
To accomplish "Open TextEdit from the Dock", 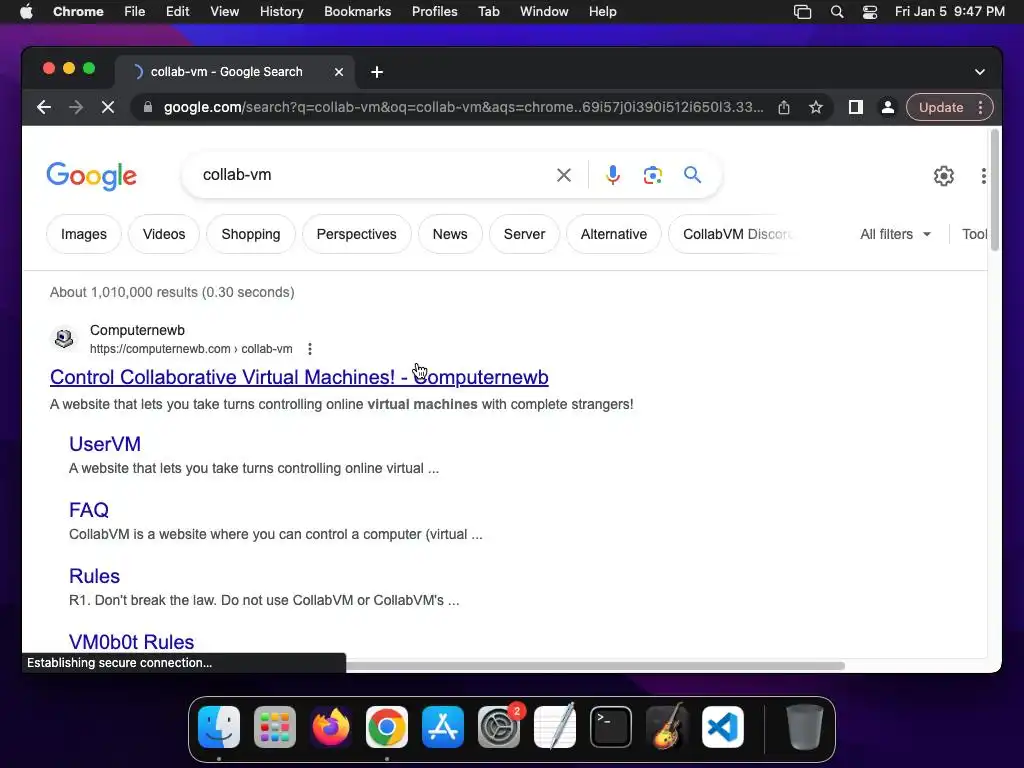I will point(555,726).
